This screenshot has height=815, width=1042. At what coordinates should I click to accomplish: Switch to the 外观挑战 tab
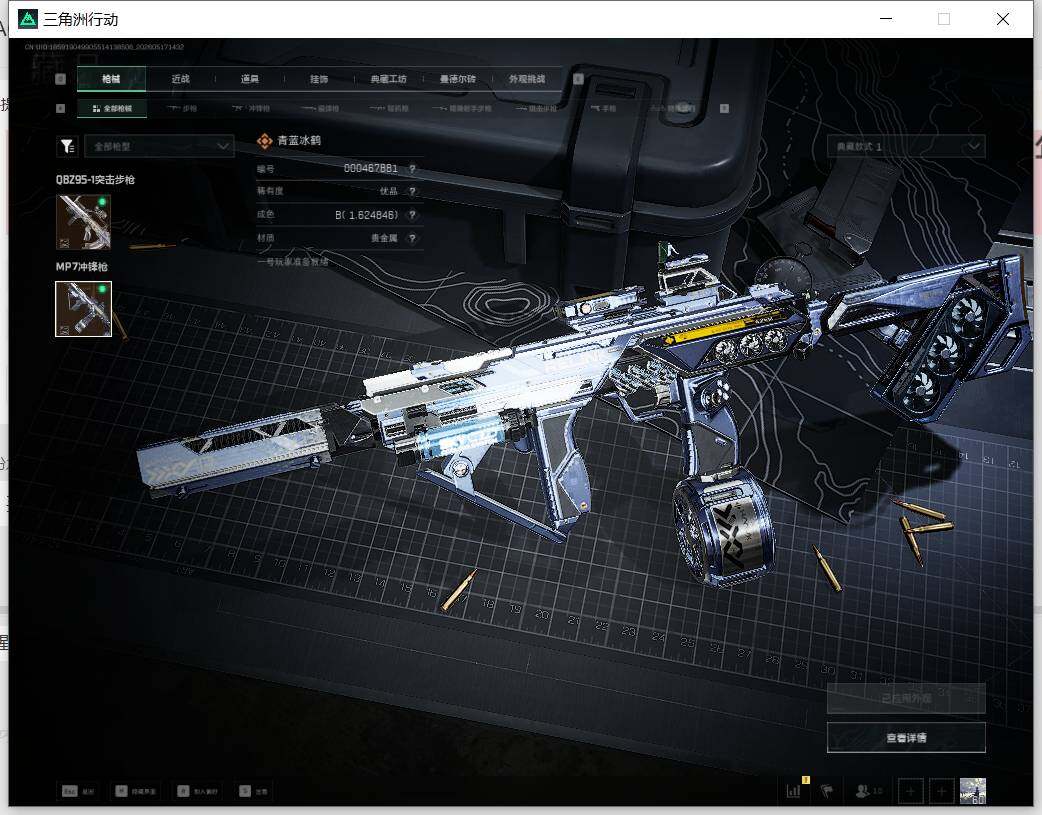tap(527, 79)
